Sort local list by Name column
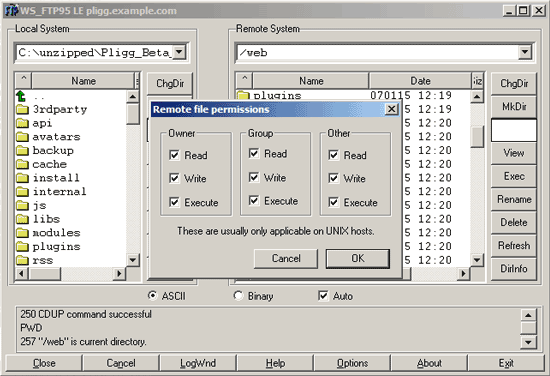550x376 pixels. 83,81
